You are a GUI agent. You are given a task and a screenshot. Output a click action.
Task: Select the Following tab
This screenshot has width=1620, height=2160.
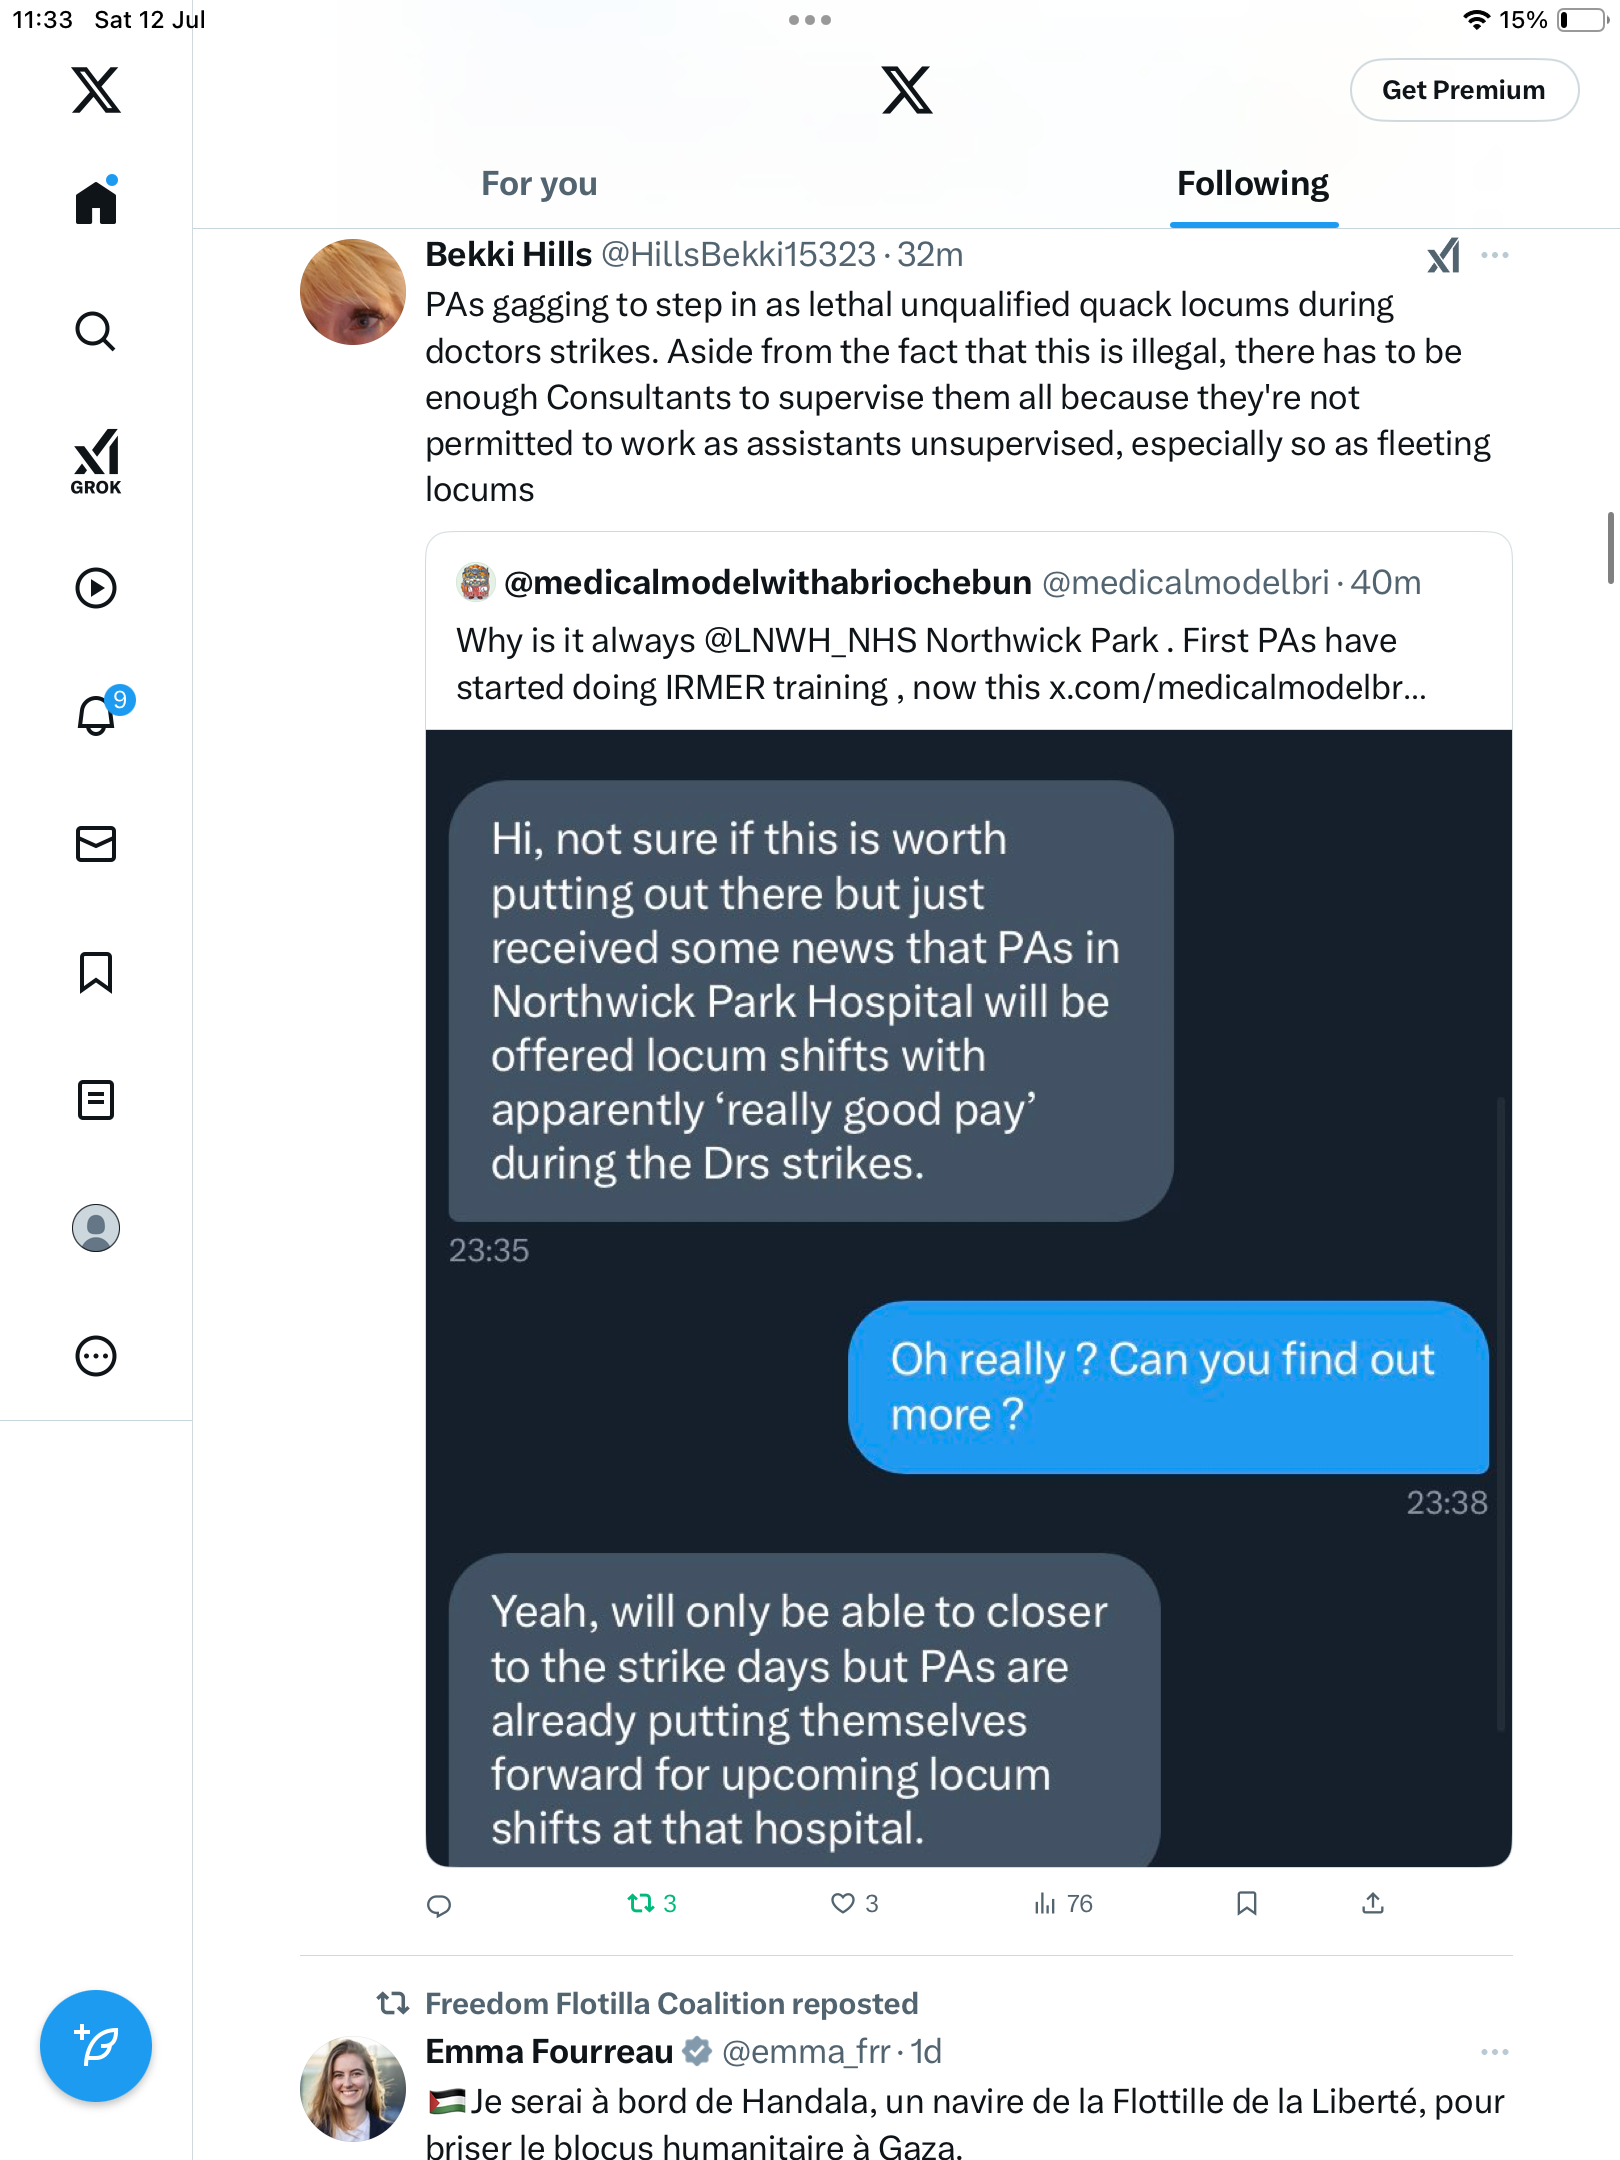1253,184
